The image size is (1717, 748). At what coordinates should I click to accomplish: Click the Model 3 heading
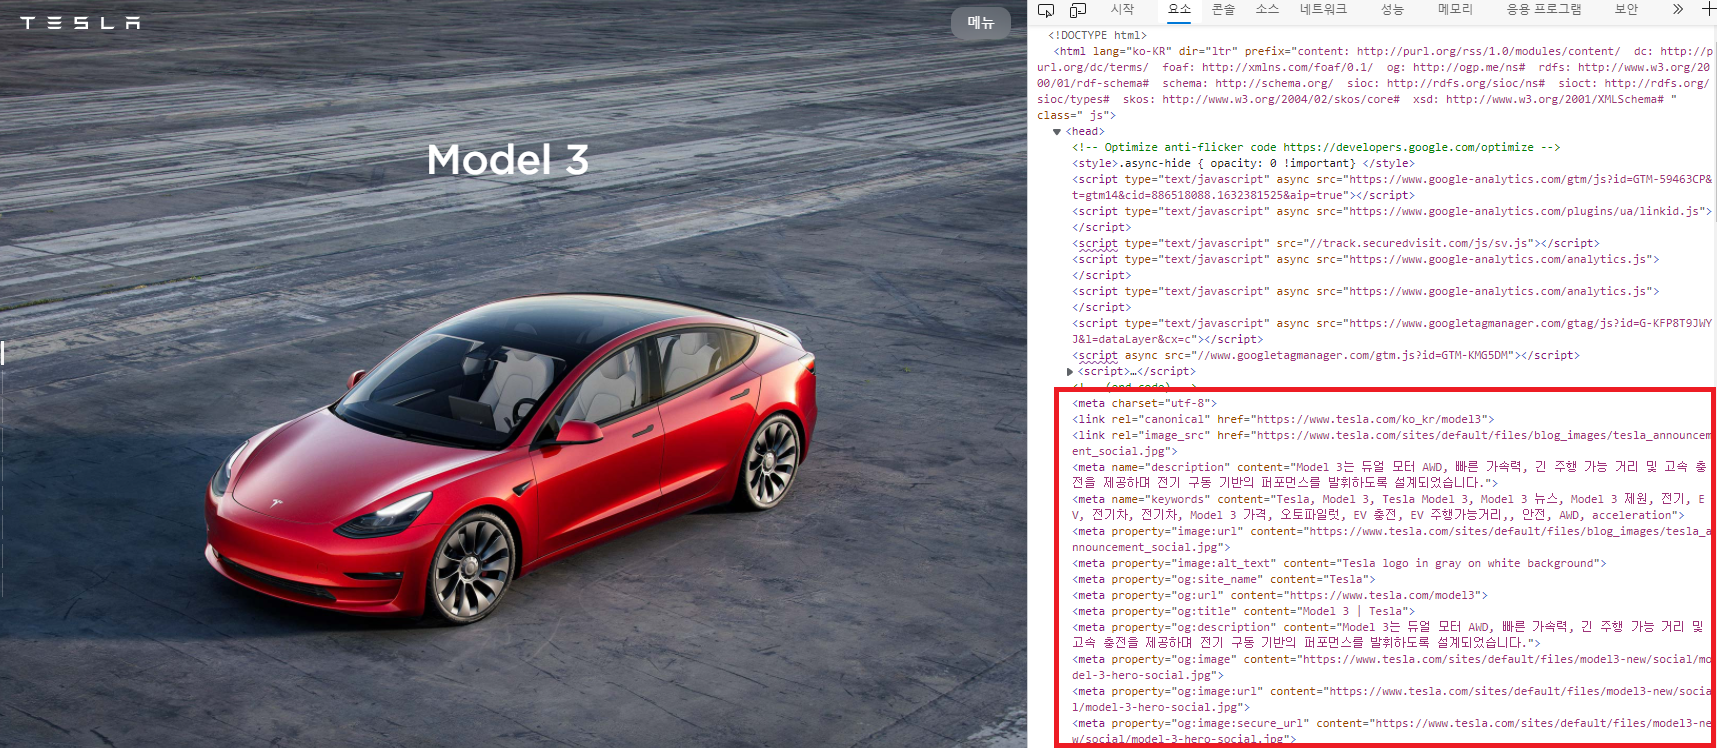[508, 160]
